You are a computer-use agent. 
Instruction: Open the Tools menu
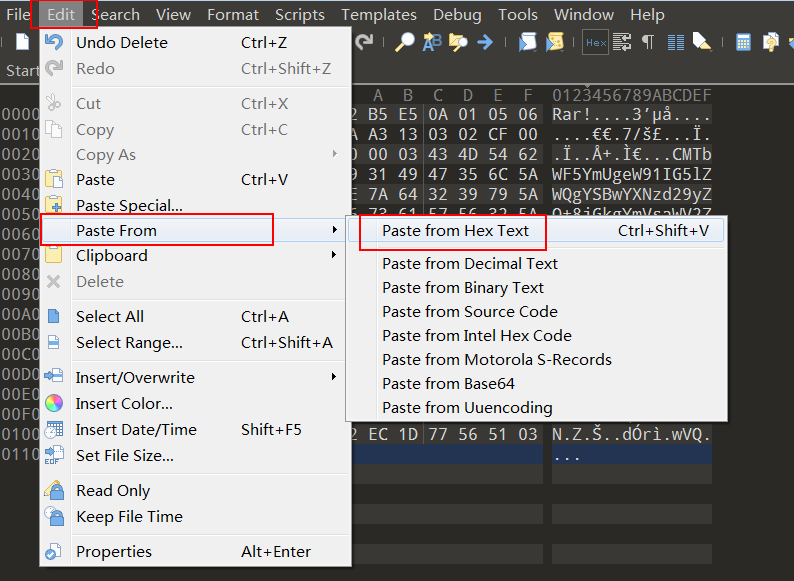518,15
